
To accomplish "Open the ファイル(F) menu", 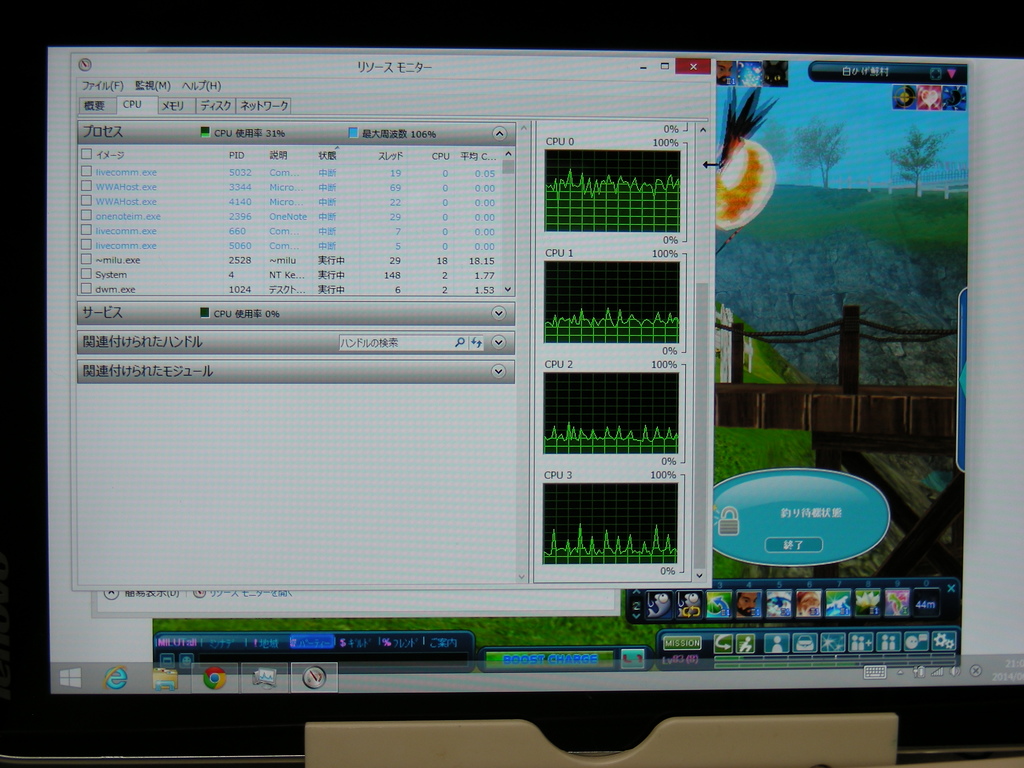I will click(102, 86).
